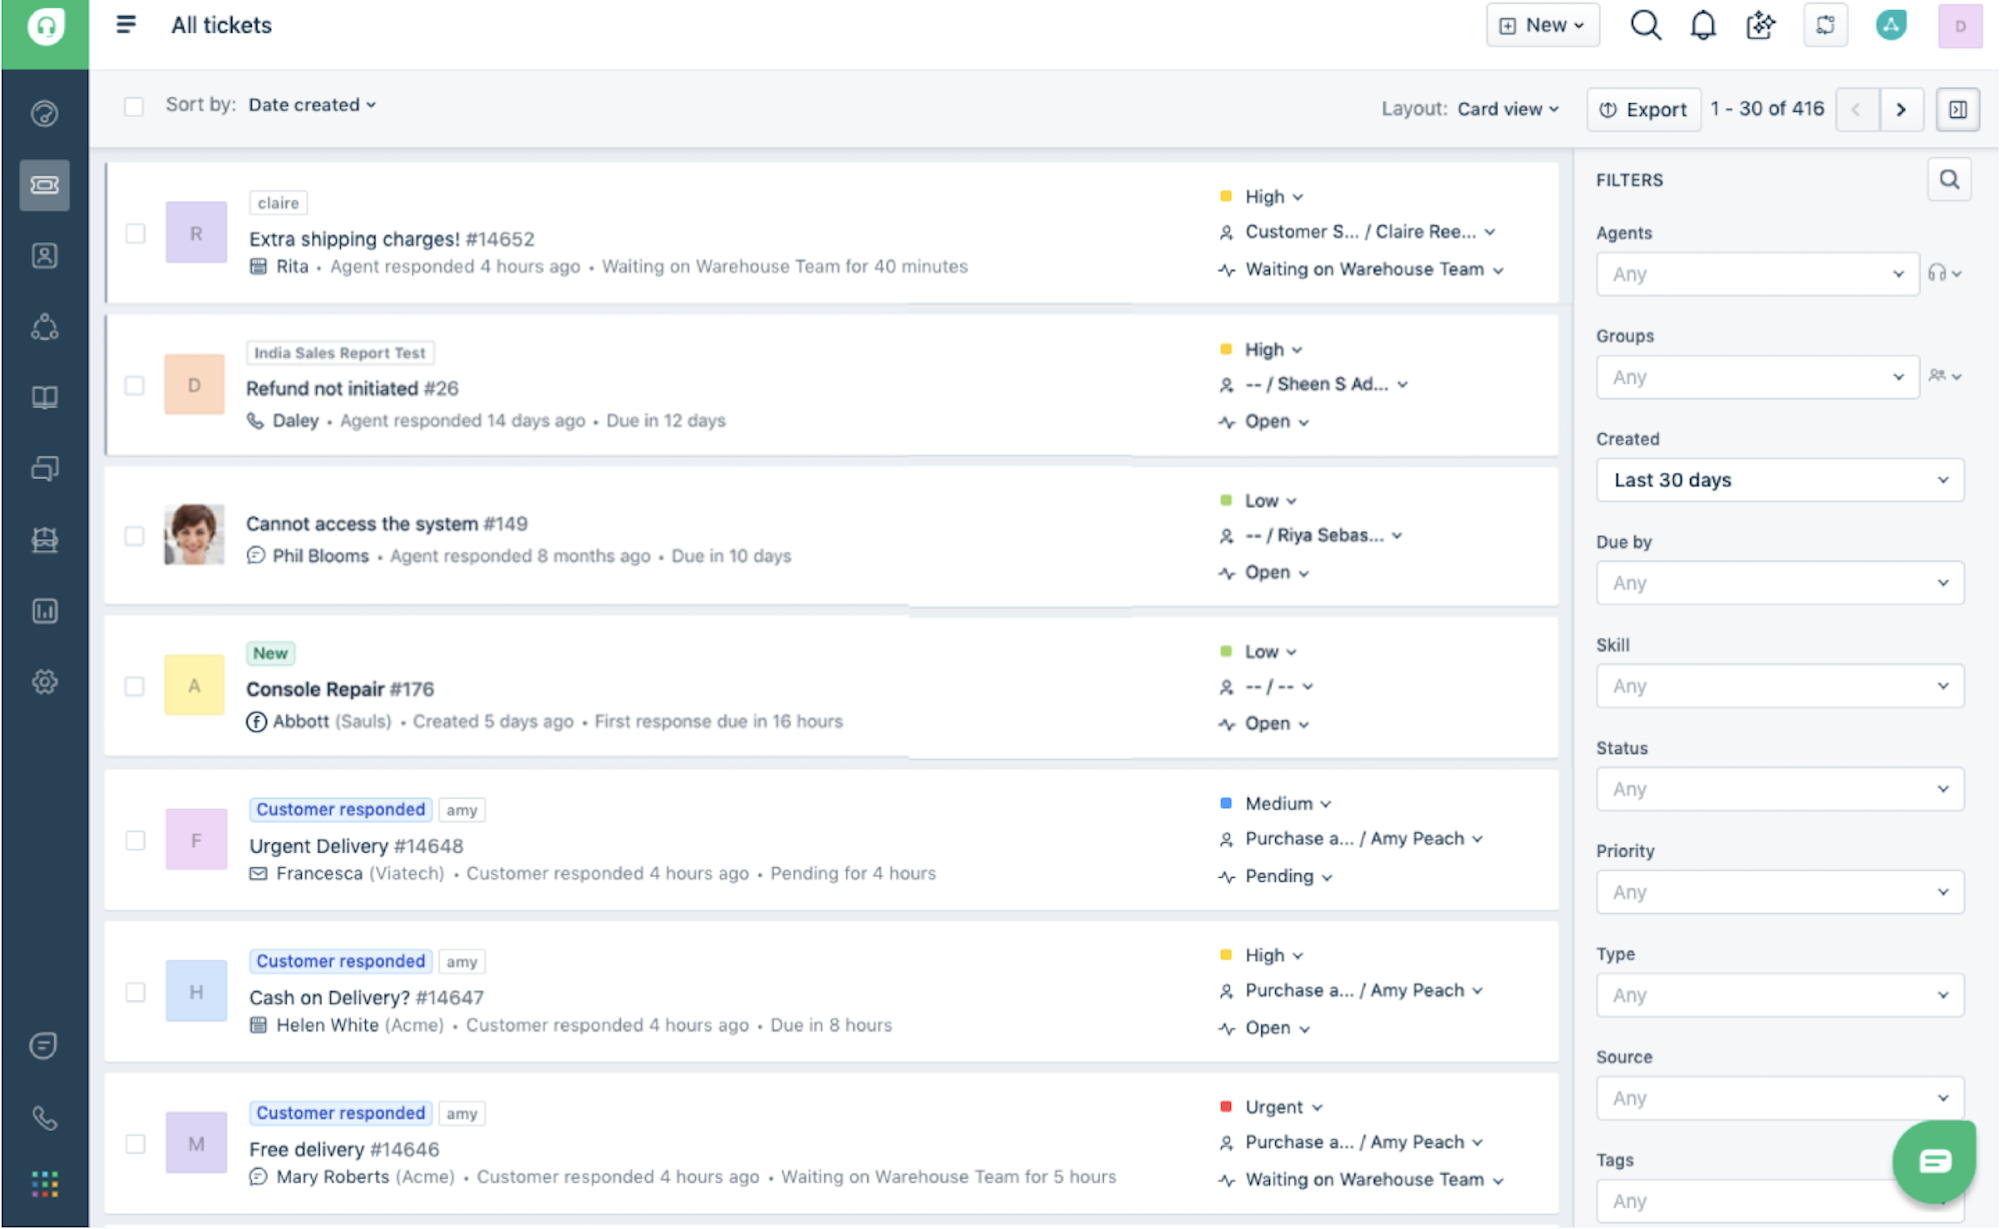This screenshot has width=2000, height=1229.
Task: Open the Priority filter dropdown
Action: 1780,892
